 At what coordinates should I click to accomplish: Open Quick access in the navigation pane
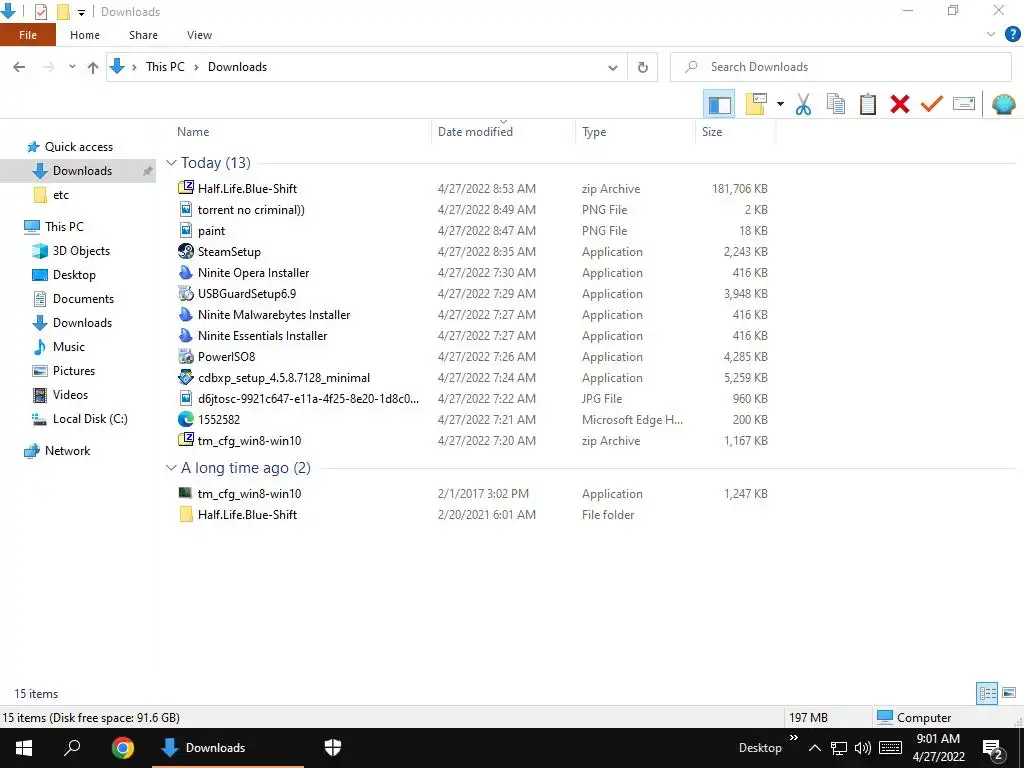pos(78,147)
